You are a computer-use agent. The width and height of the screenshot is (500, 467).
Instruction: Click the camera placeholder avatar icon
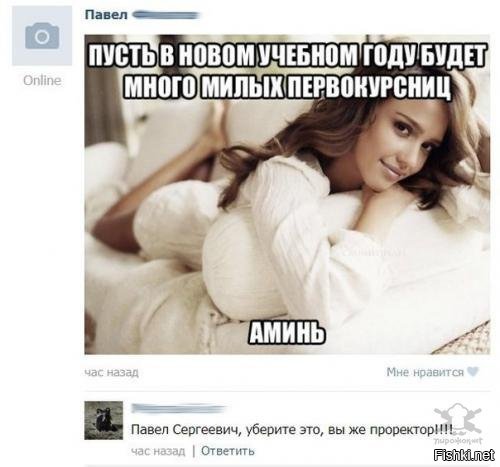pyautogui.click(x=42, y=36)
